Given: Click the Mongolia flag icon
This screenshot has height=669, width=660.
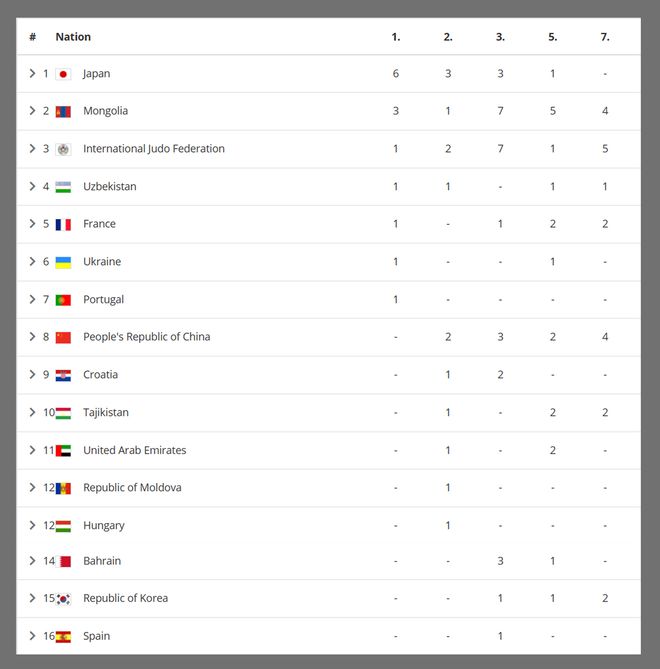Looking at the screenshot, I should [x=63, y=112].
